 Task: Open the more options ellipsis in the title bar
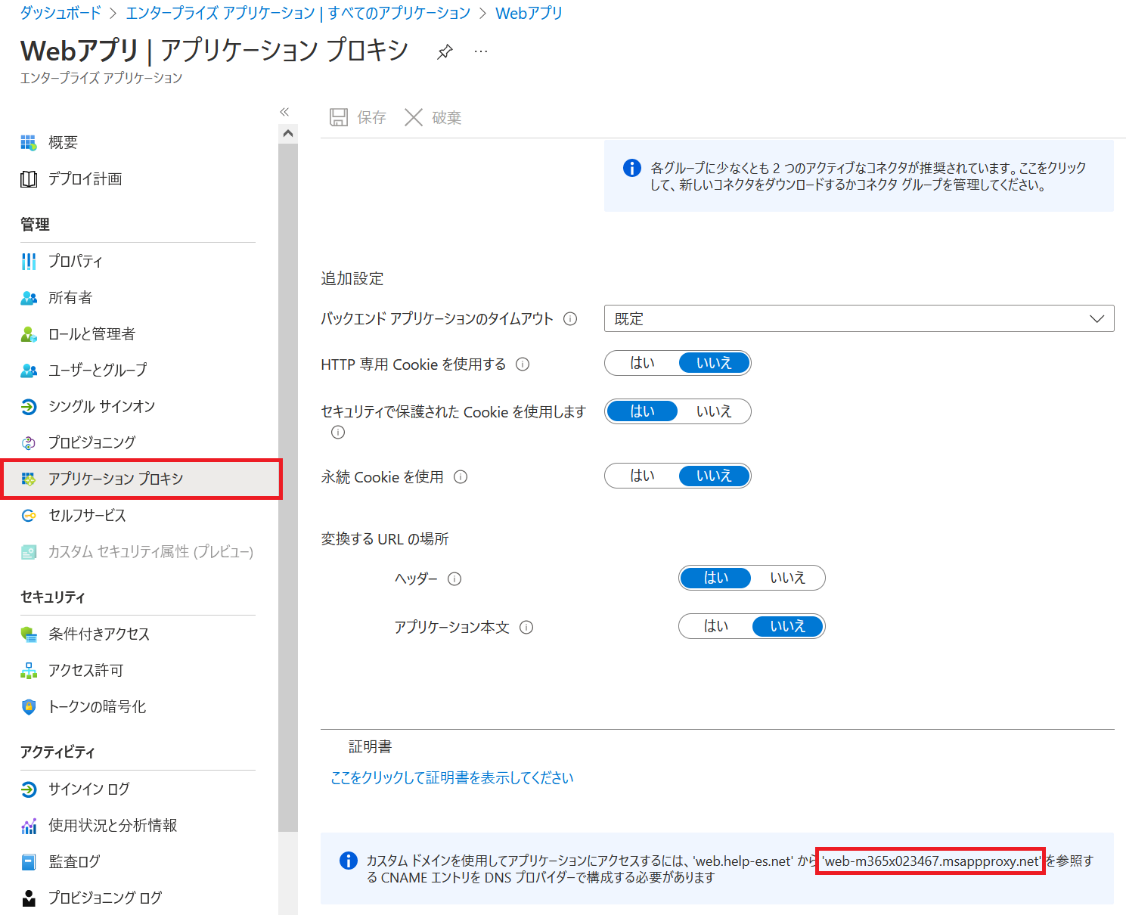[481, 52]
